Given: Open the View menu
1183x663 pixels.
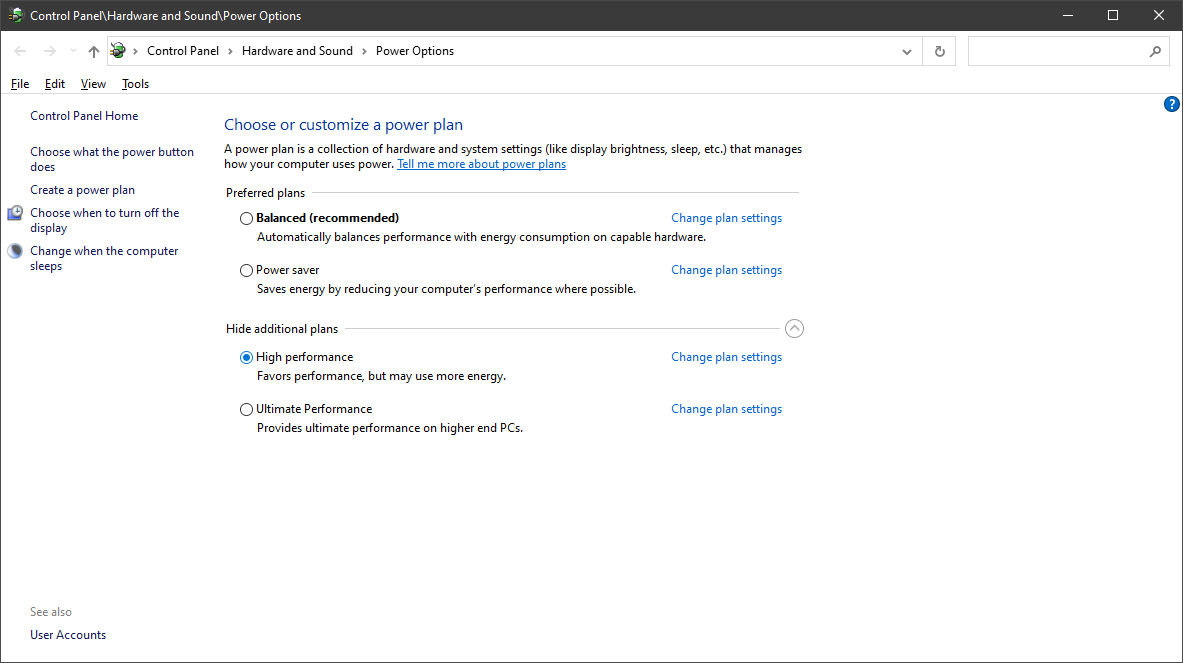Looking at the screenshot, I should click(92, 83).
